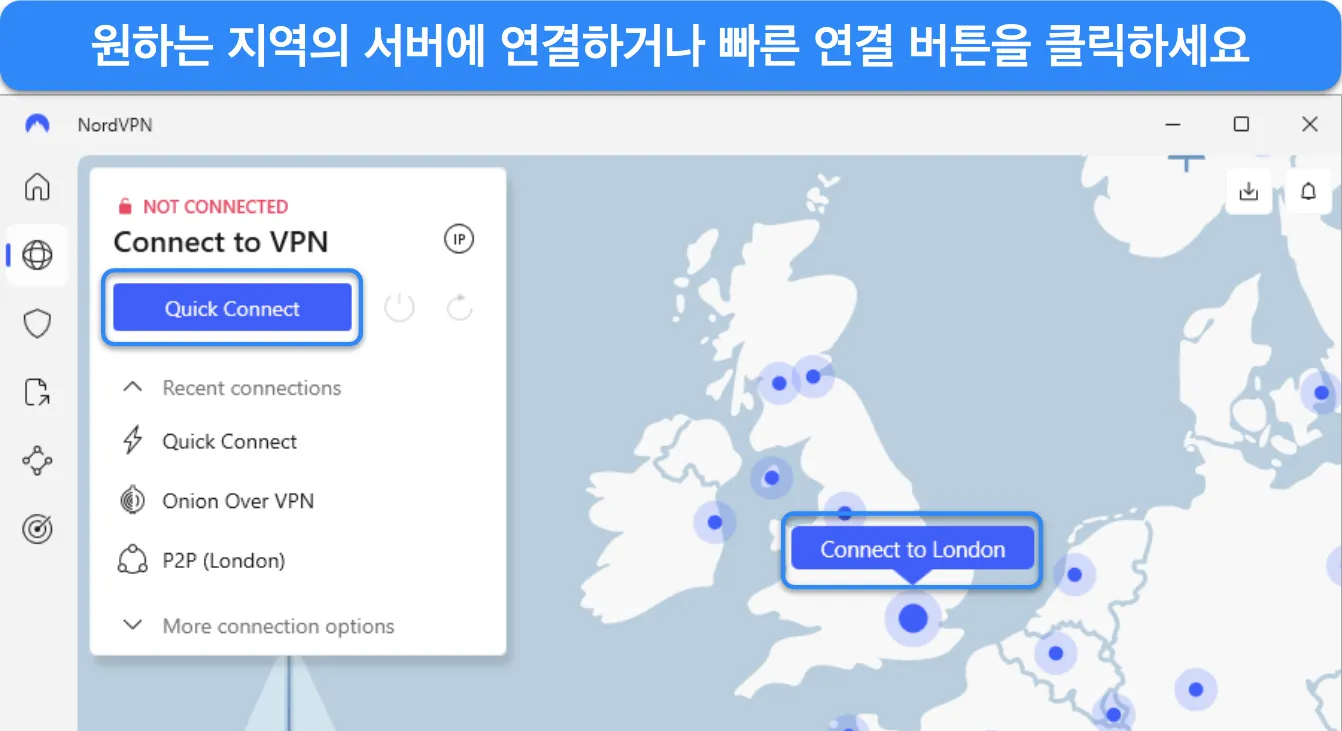Click the Connect to London button
Viewport: 1342px width, 731px height.
click(912, 549)
